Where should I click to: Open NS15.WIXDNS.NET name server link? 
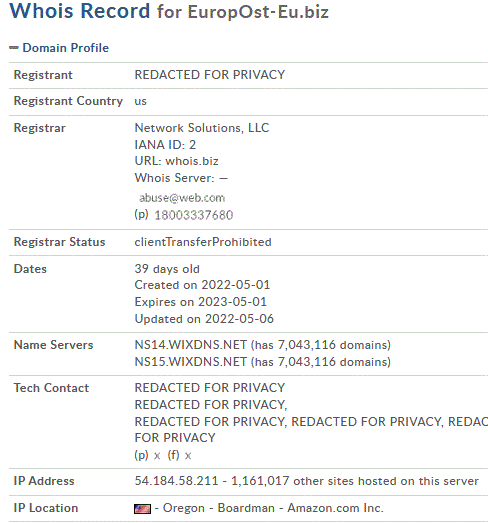(x=190, y=362)
